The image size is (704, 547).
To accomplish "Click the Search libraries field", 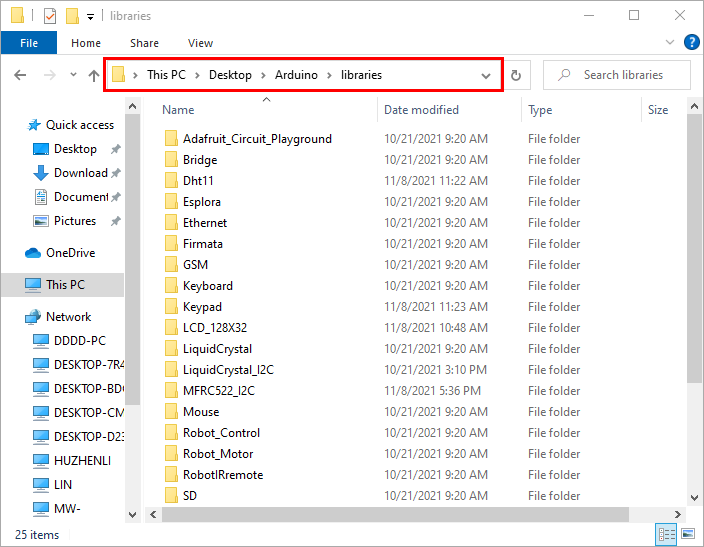I will 616,75.
